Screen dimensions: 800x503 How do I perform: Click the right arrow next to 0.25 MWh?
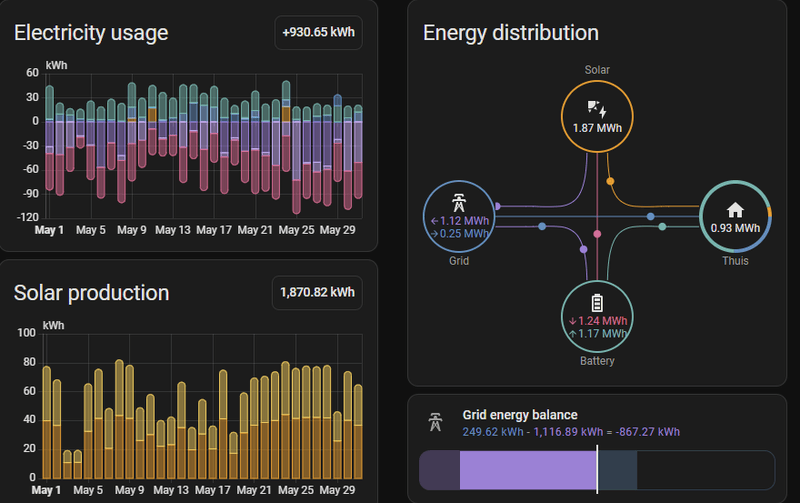(x=434, y=234)
